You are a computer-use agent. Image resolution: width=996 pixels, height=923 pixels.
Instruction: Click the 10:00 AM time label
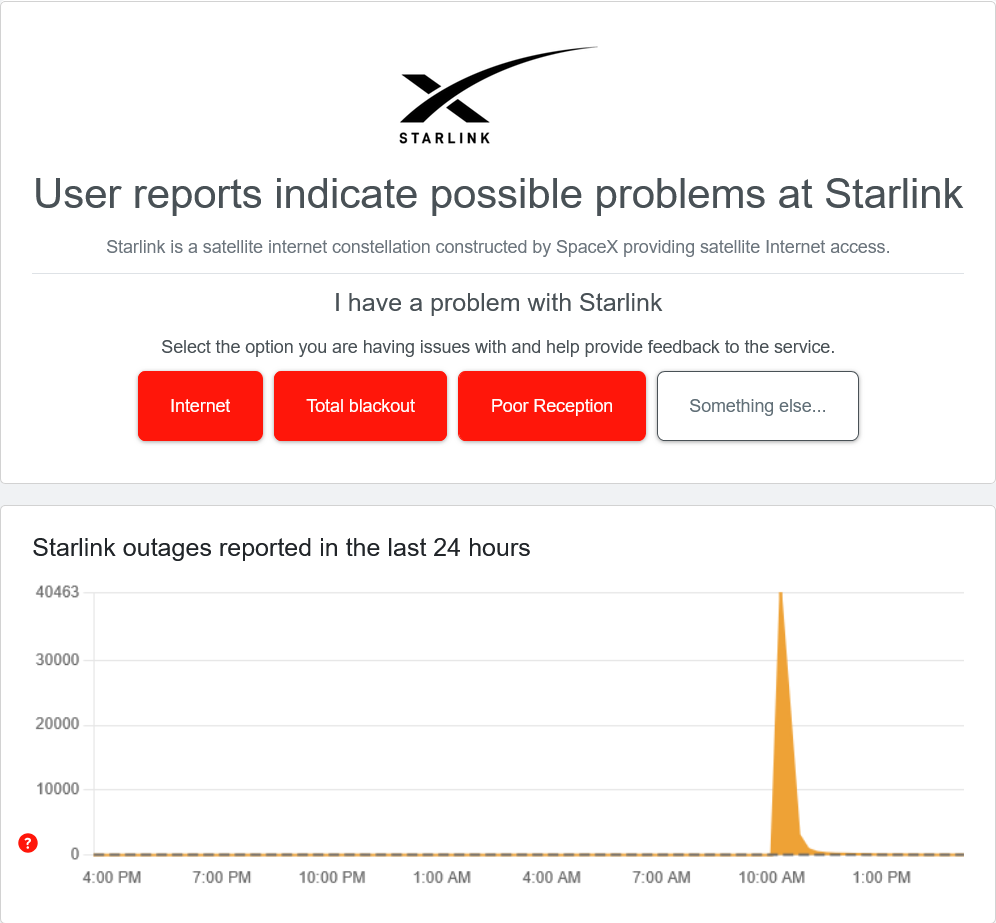(770, 877)
